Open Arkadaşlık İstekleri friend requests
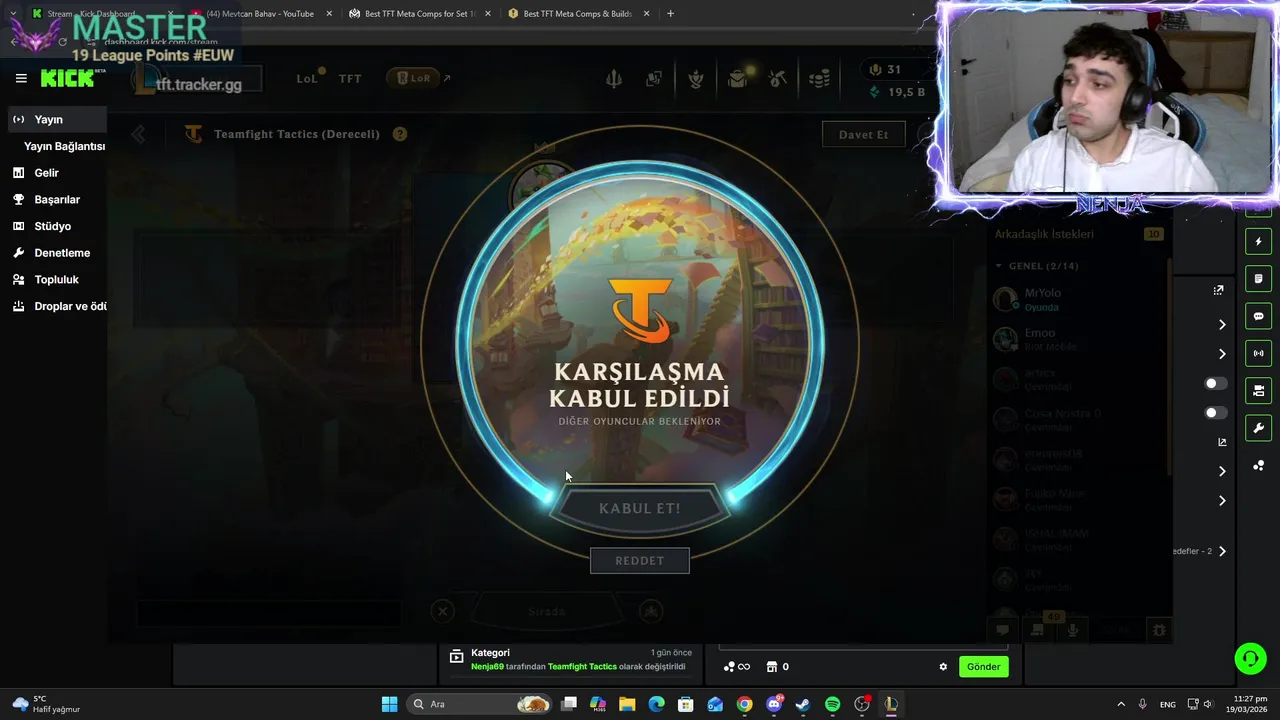The image size is (1280, 720). [1044, 234]
